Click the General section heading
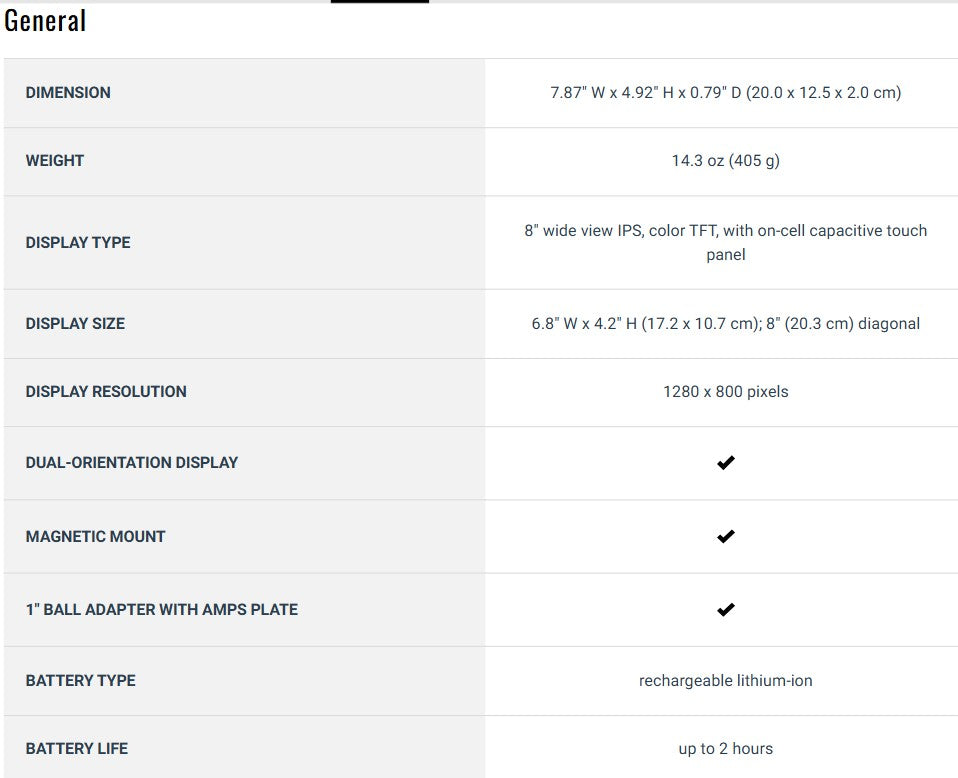The width and height of the screenshot is (958, 778). [x=45, y=20]
